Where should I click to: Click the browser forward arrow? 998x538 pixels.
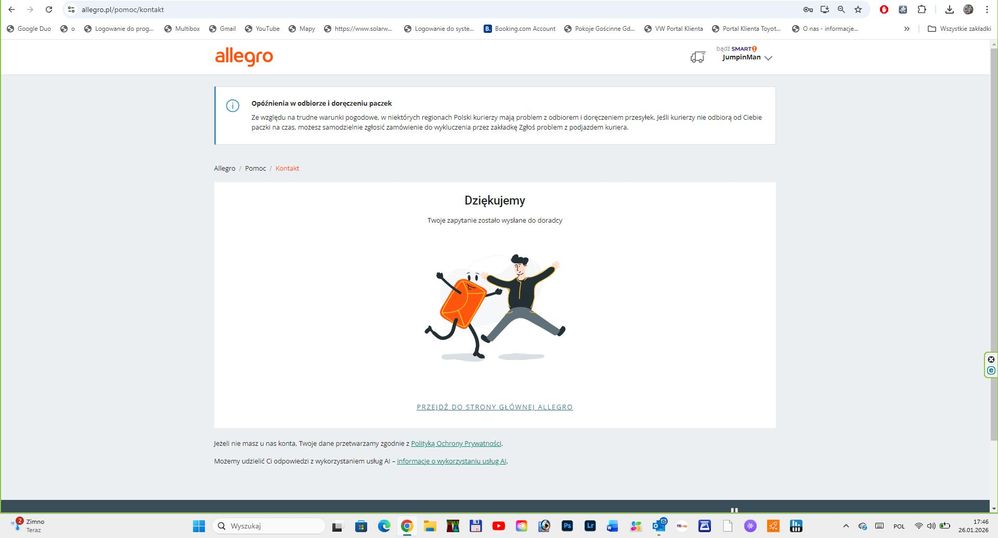30,10
